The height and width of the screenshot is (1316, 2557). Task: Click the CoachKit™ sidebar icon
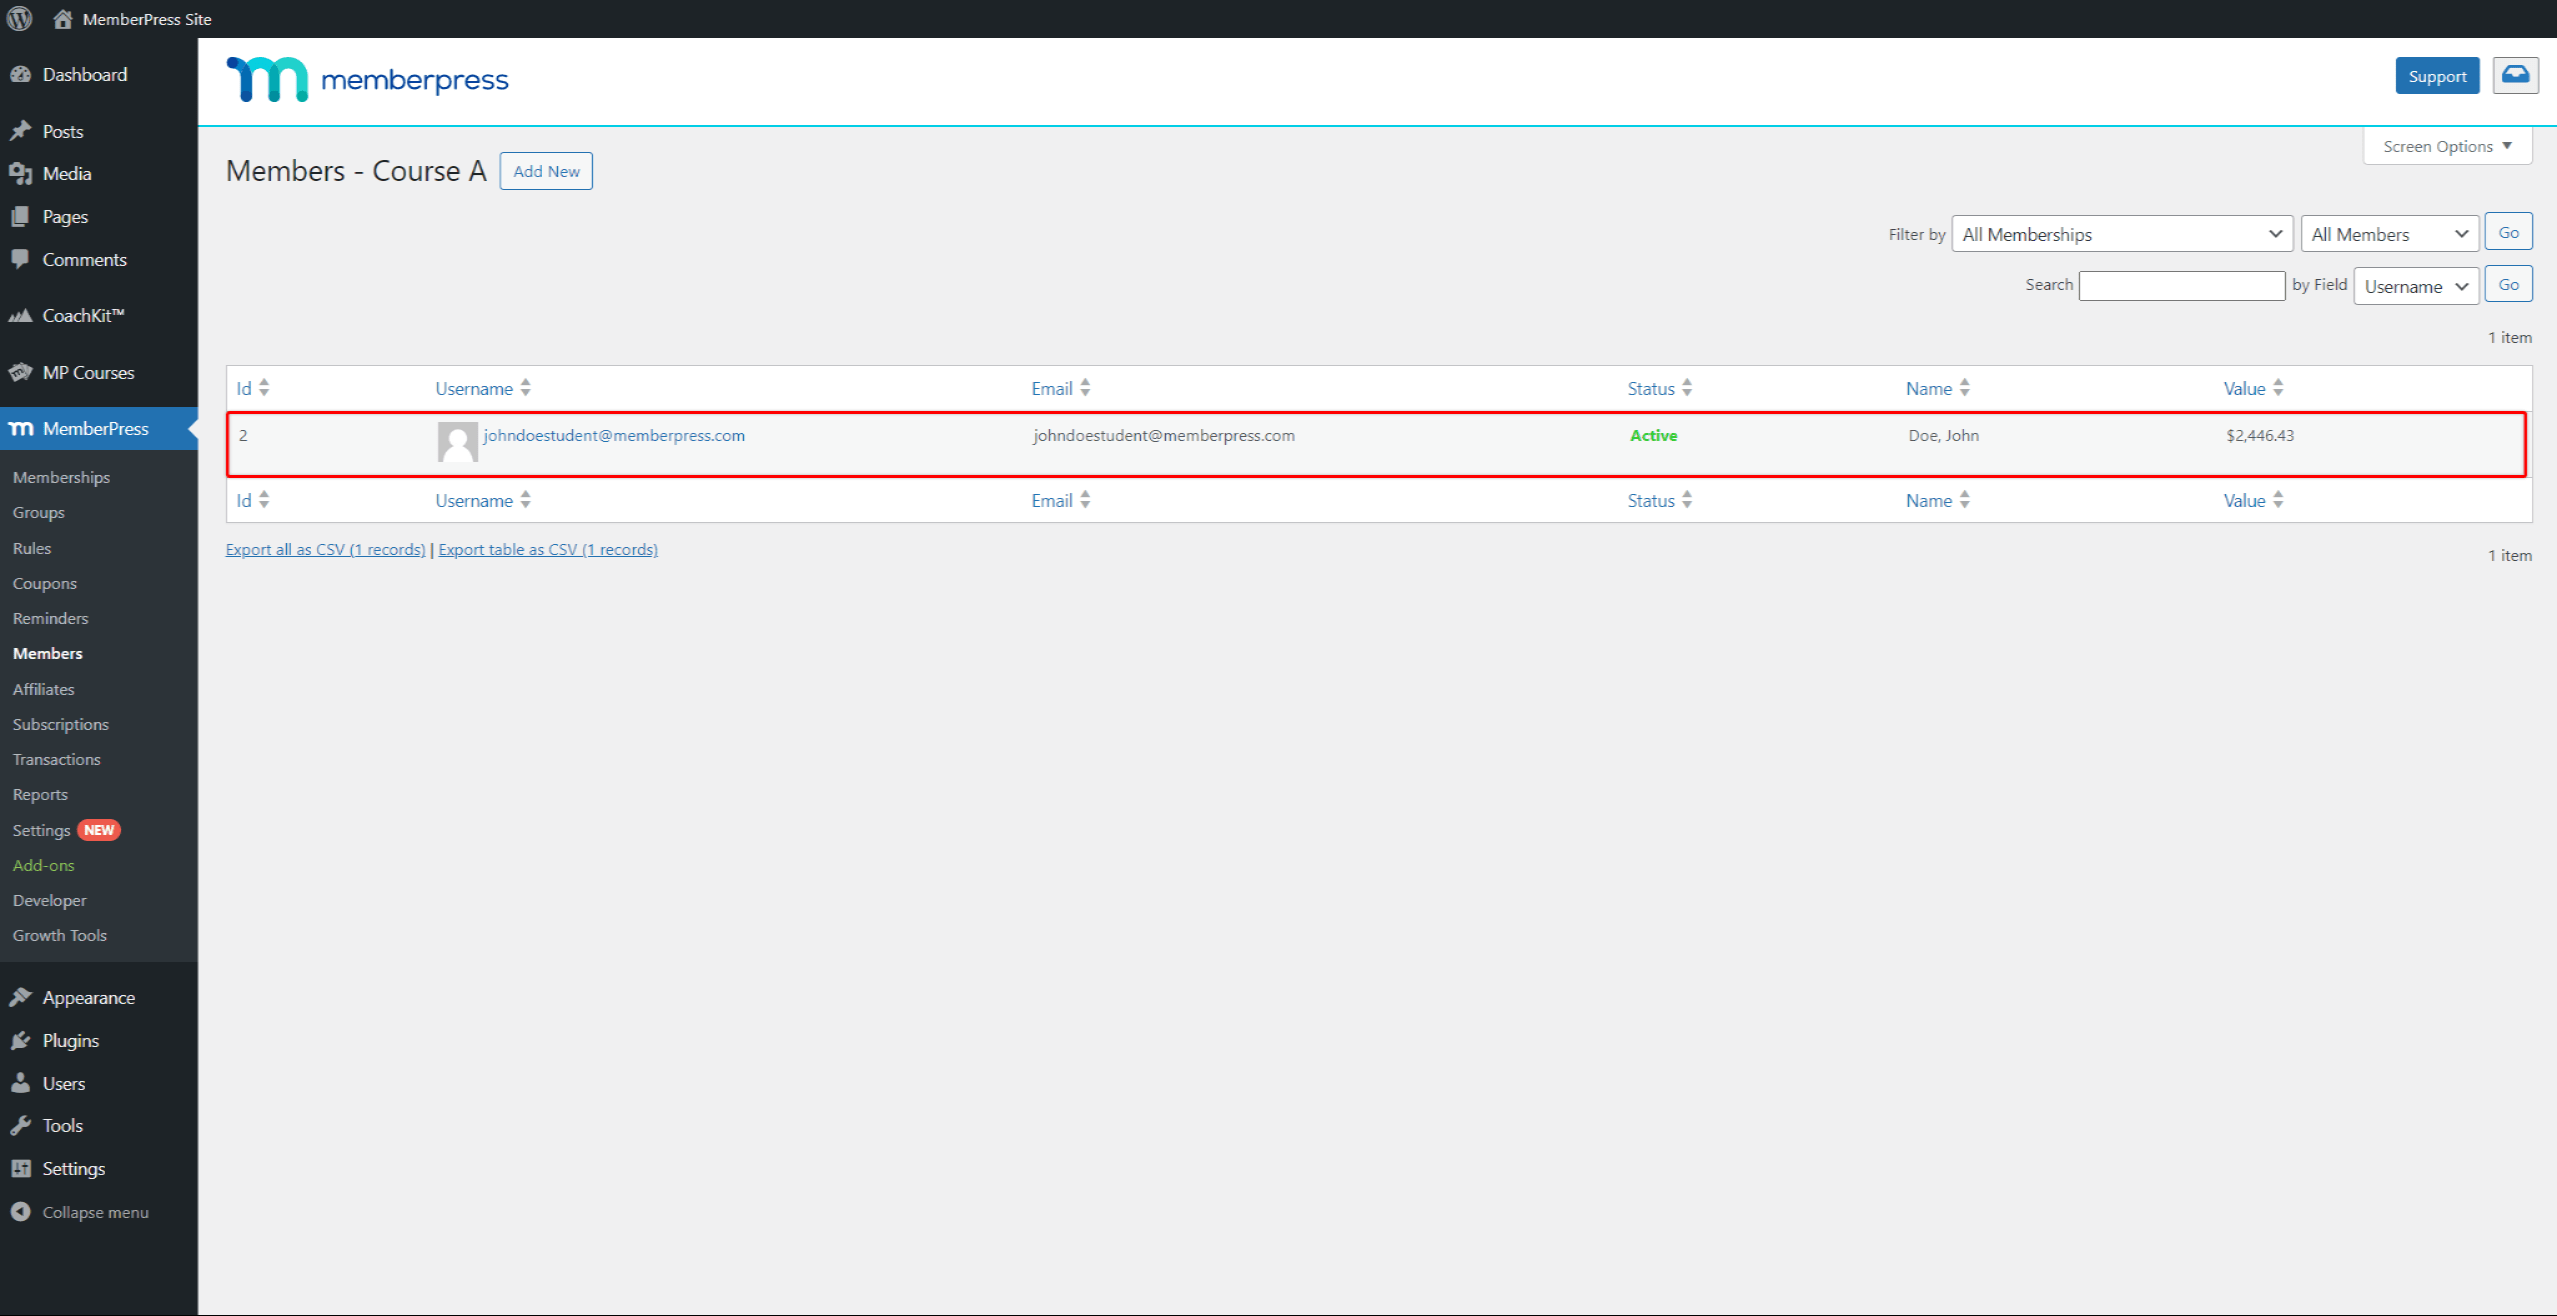tap(23, 314)
